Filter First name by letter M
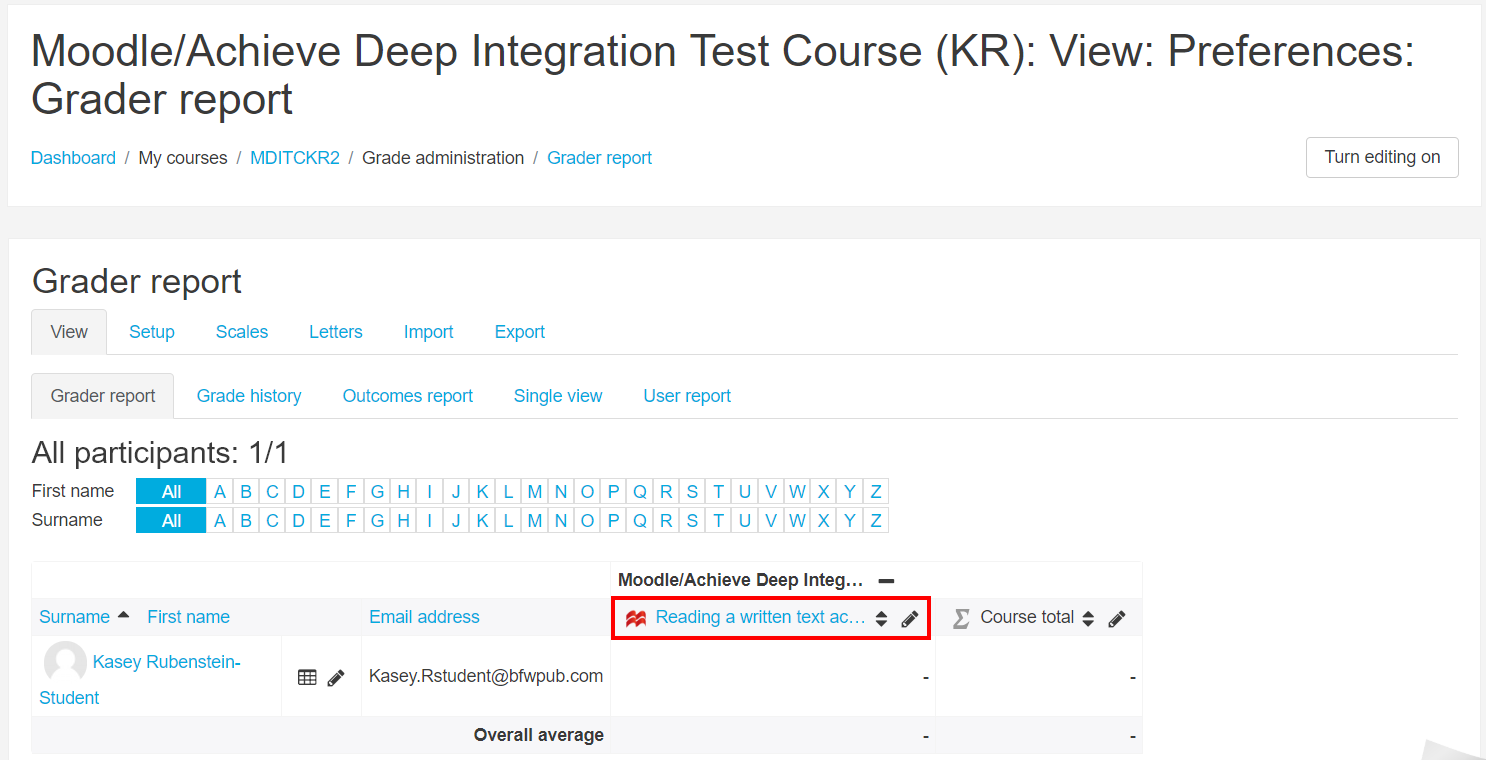This screenshot has height=760, width=1486. click(535, 491)
